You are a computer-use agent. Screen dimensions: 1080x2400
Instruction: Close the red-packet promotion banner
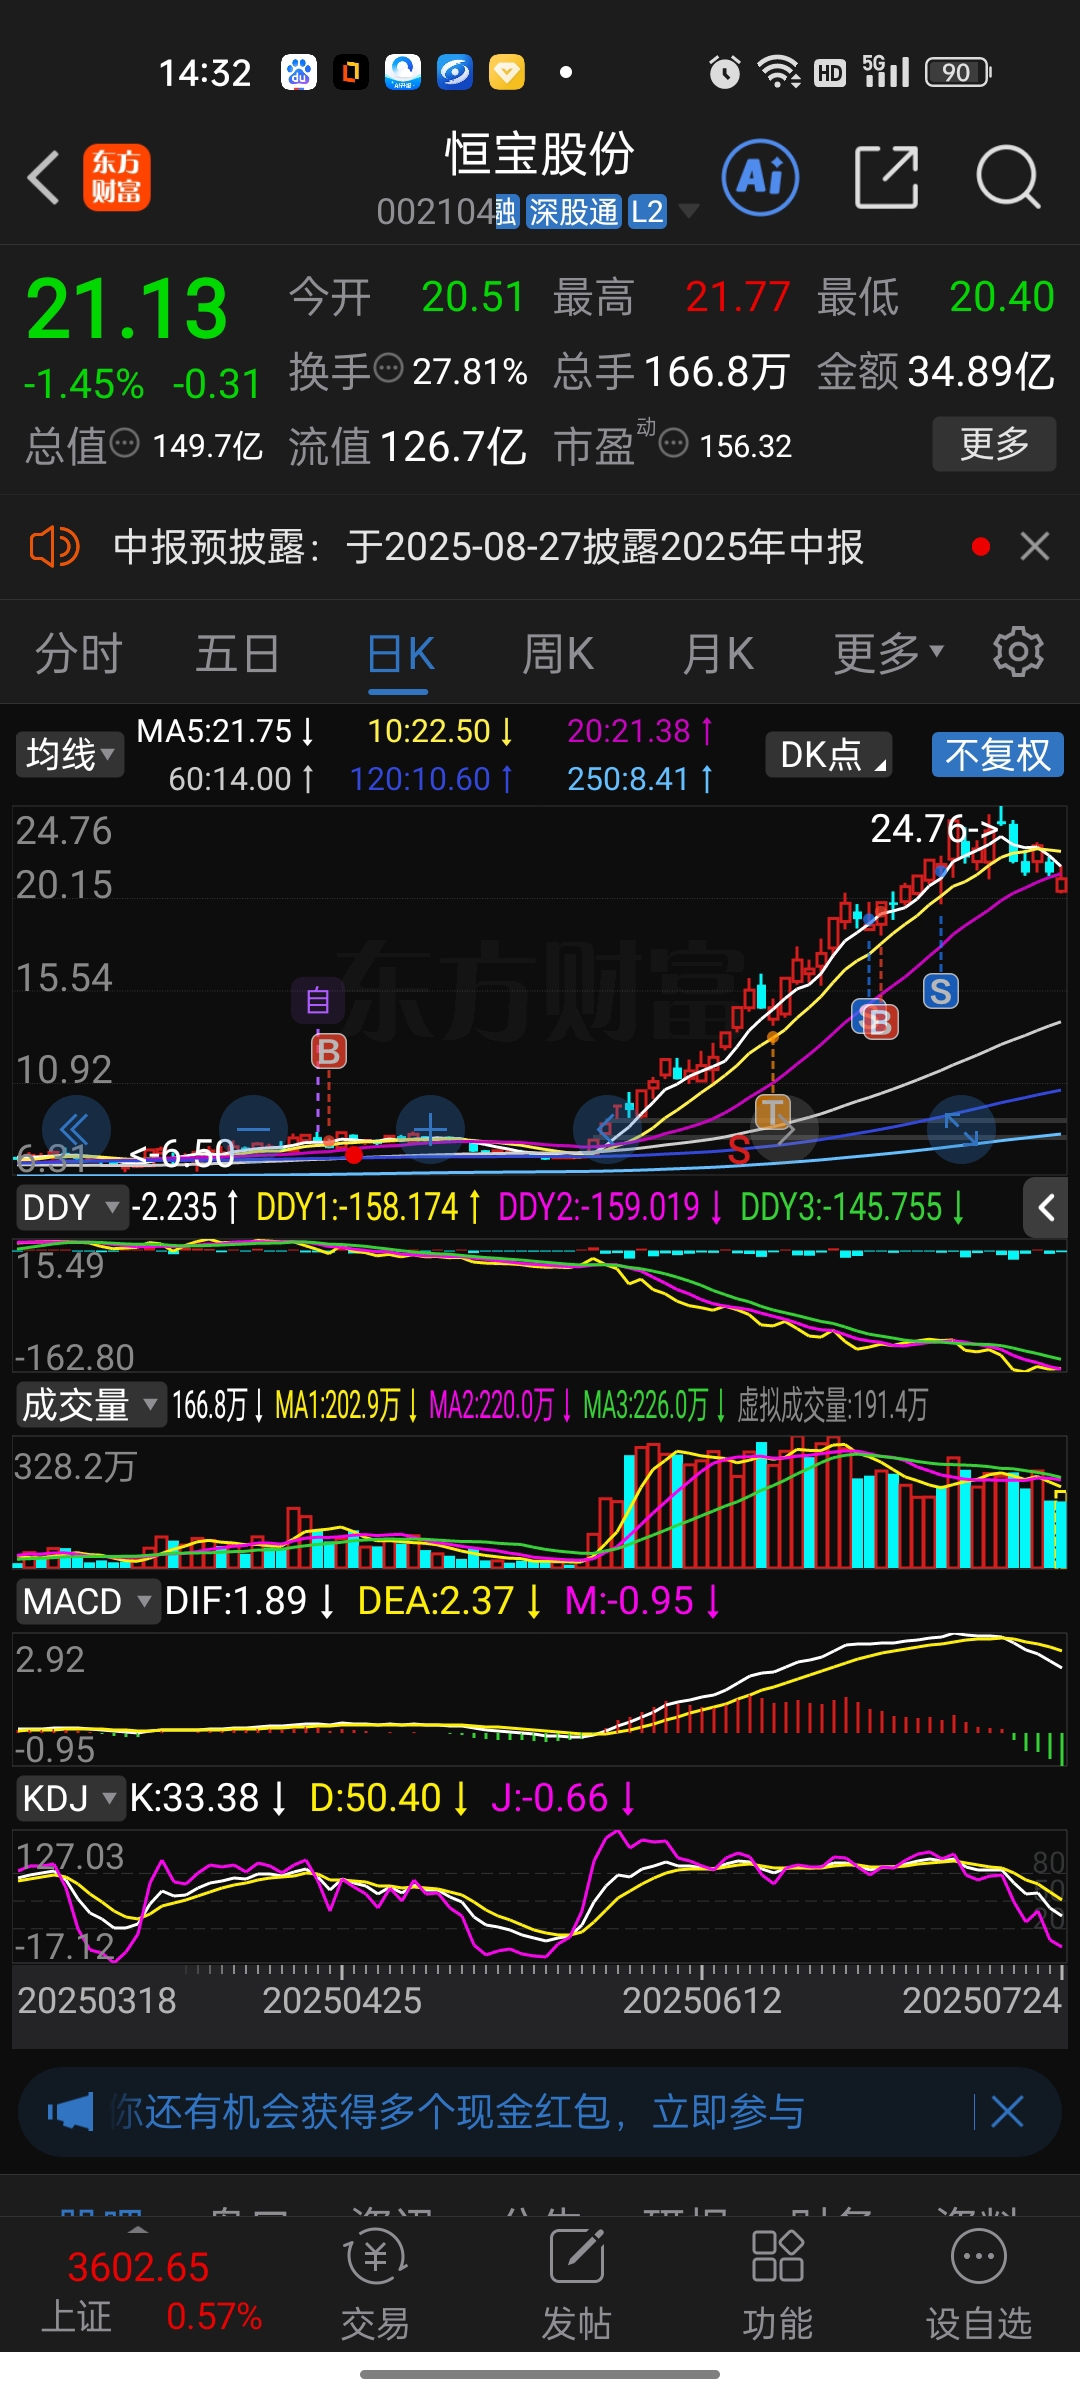[1007, 2112]
